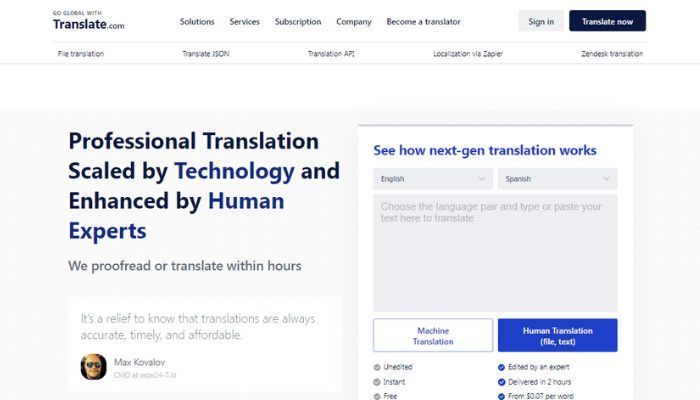This screenshot has height=400, width=700.
Task: Open Localization via Zapier link
Action: pos(468,54)
